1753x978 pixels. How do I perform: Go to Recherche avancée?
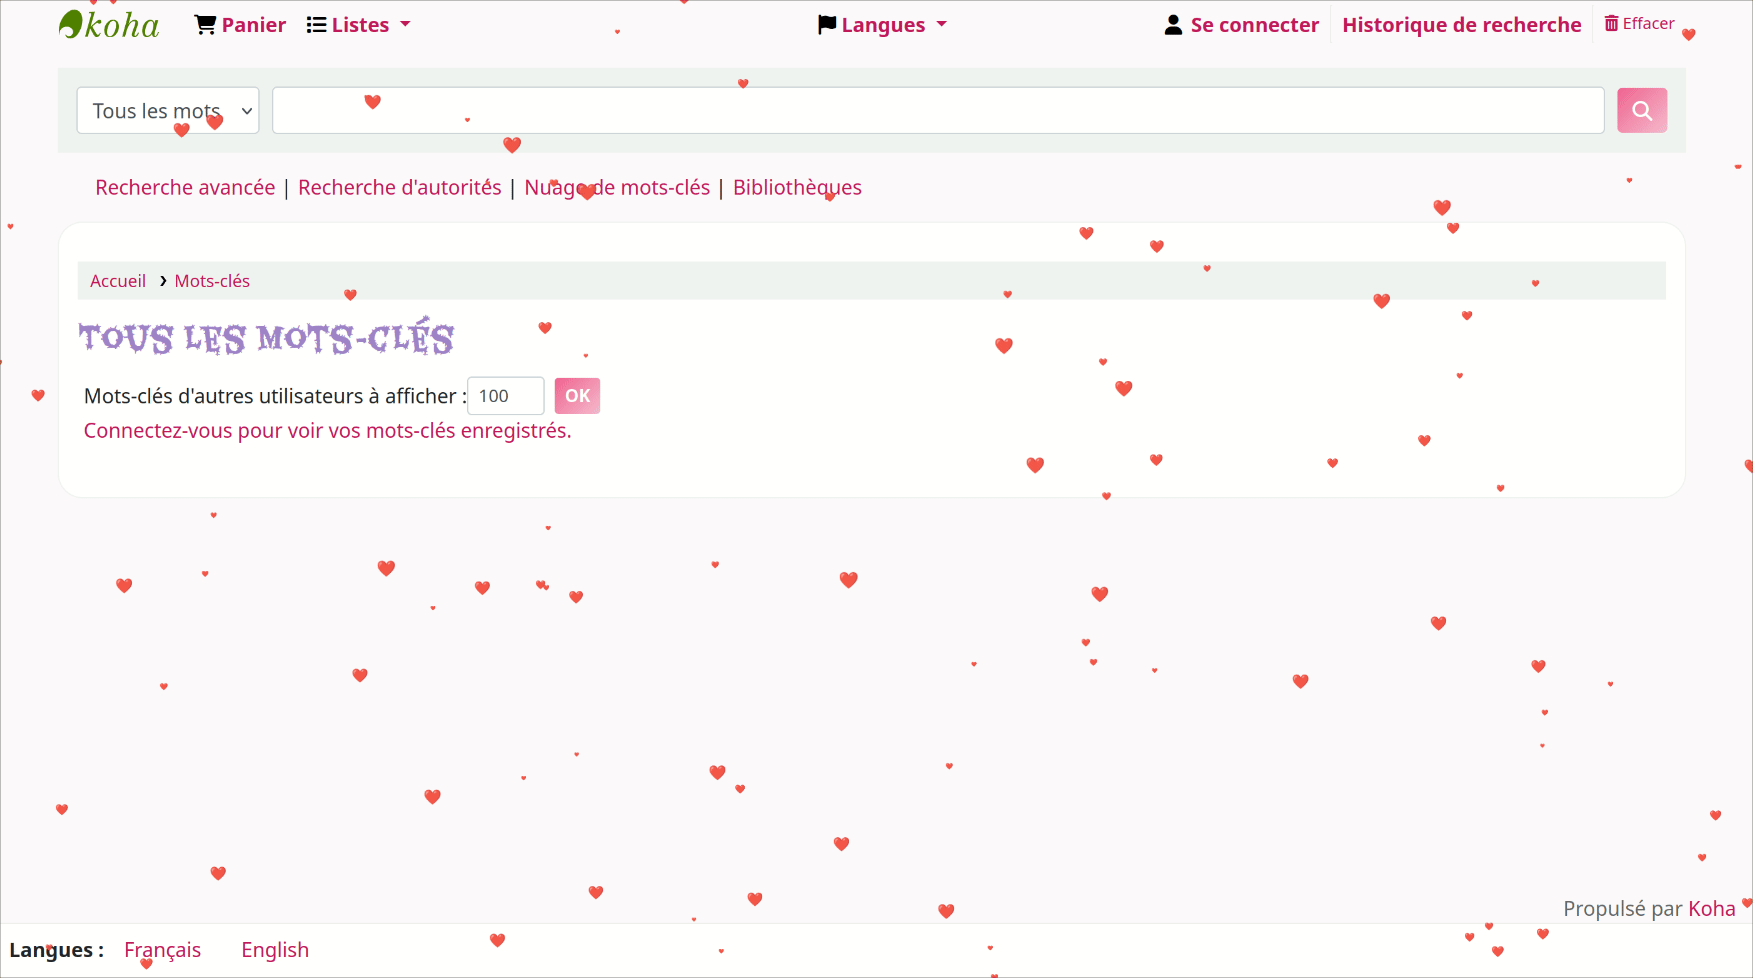185,188
